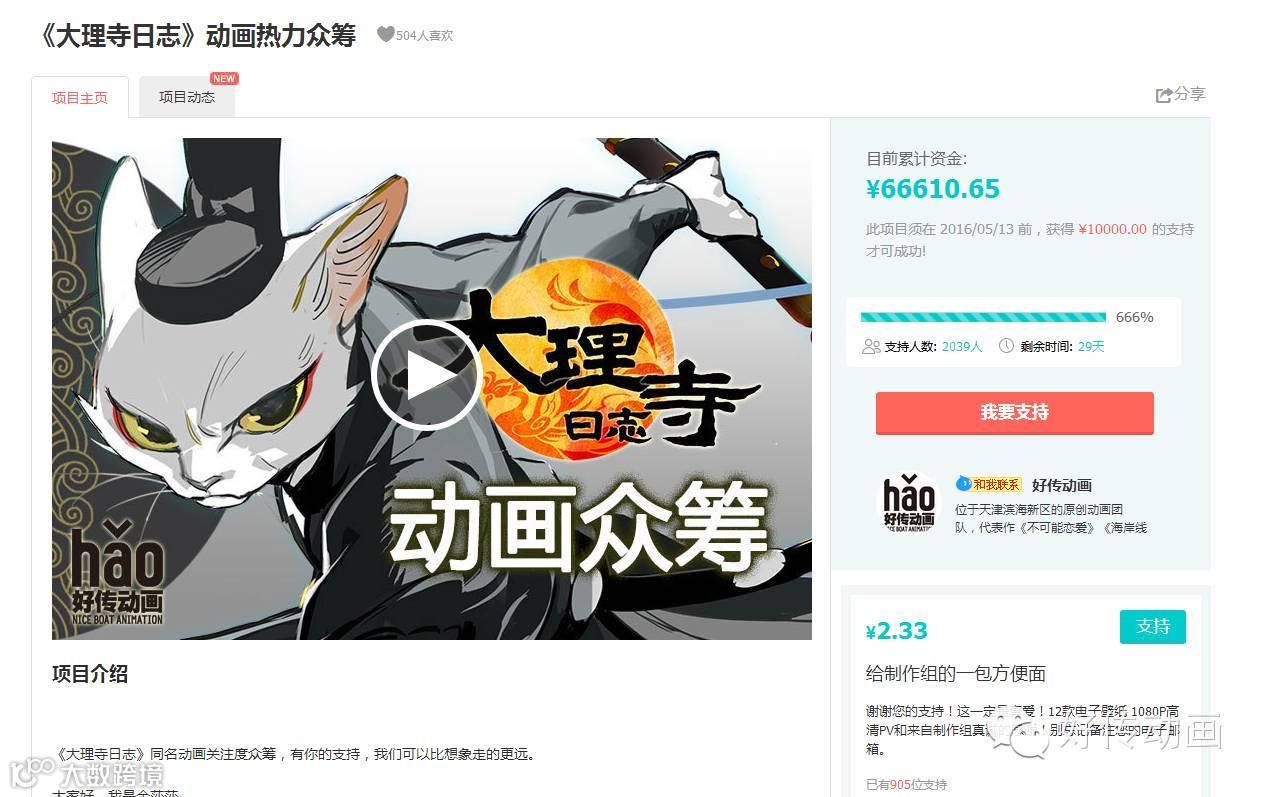Select the 项目主页 tab

(x=80, y=98)
